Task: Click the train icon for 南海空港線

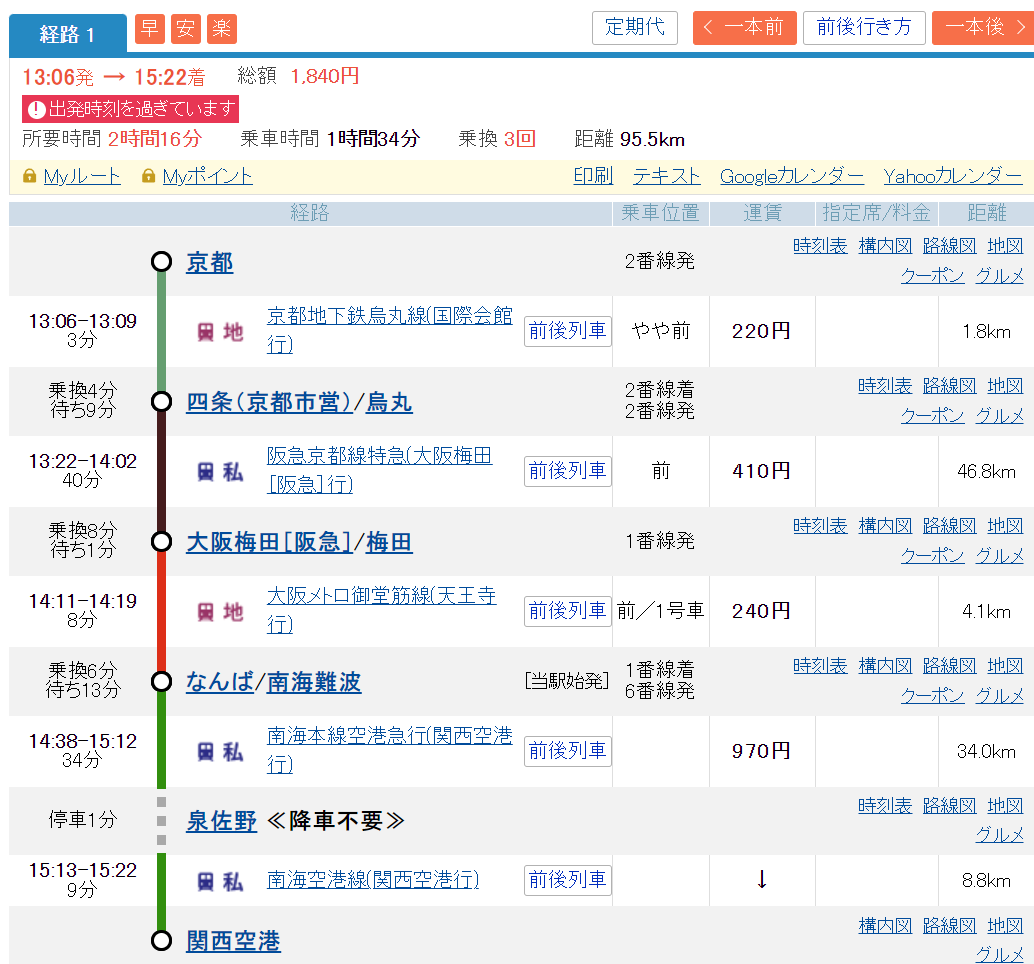Action: [205, 881]
